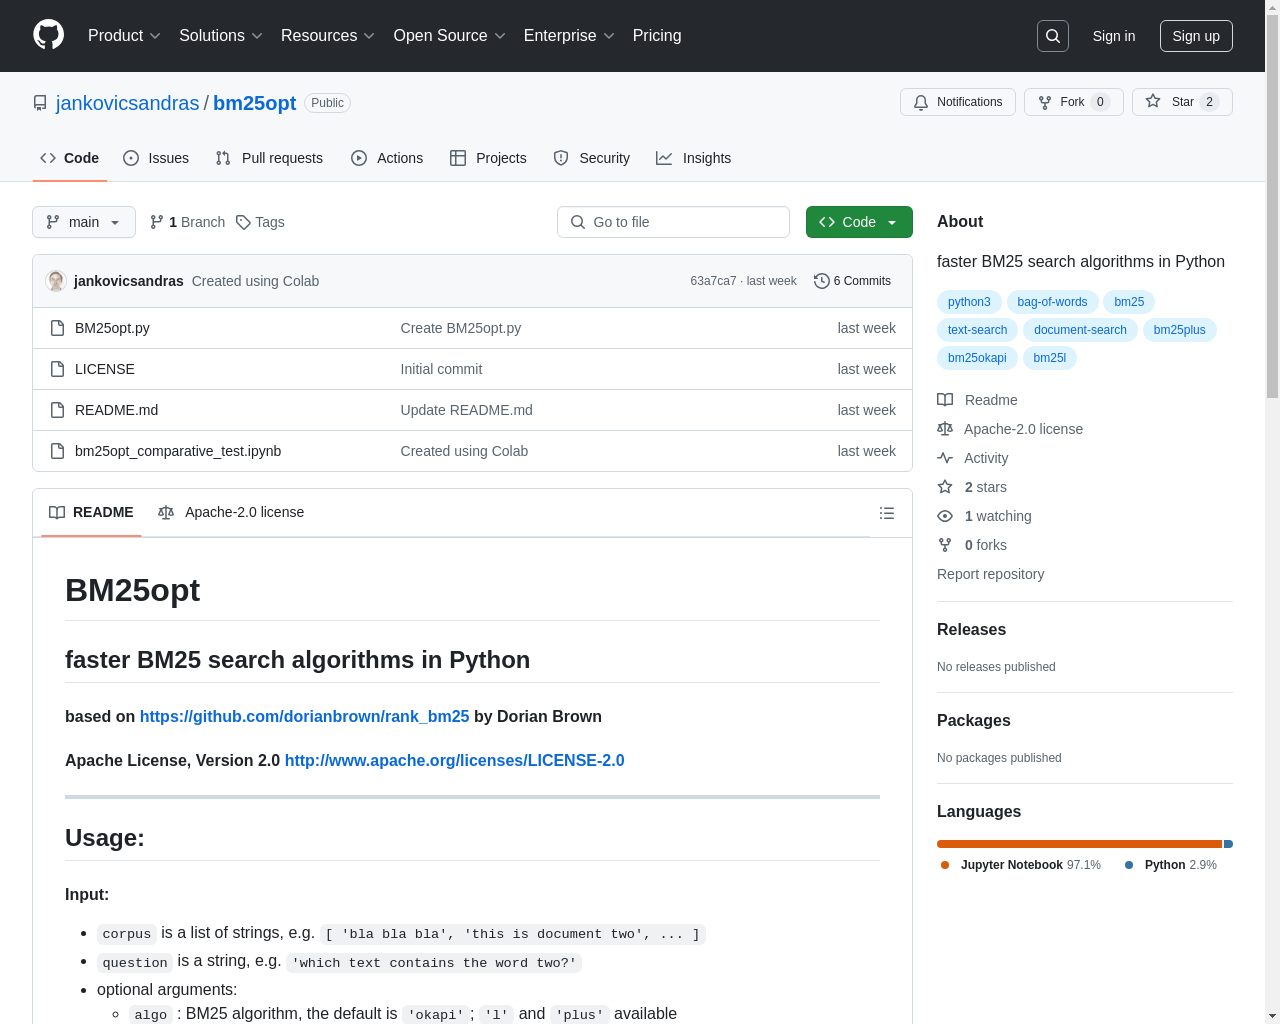
Task: Click the Jupyter Notebook 97.1% language entry
Action: pyautogui.click(x=1021, y=865)
